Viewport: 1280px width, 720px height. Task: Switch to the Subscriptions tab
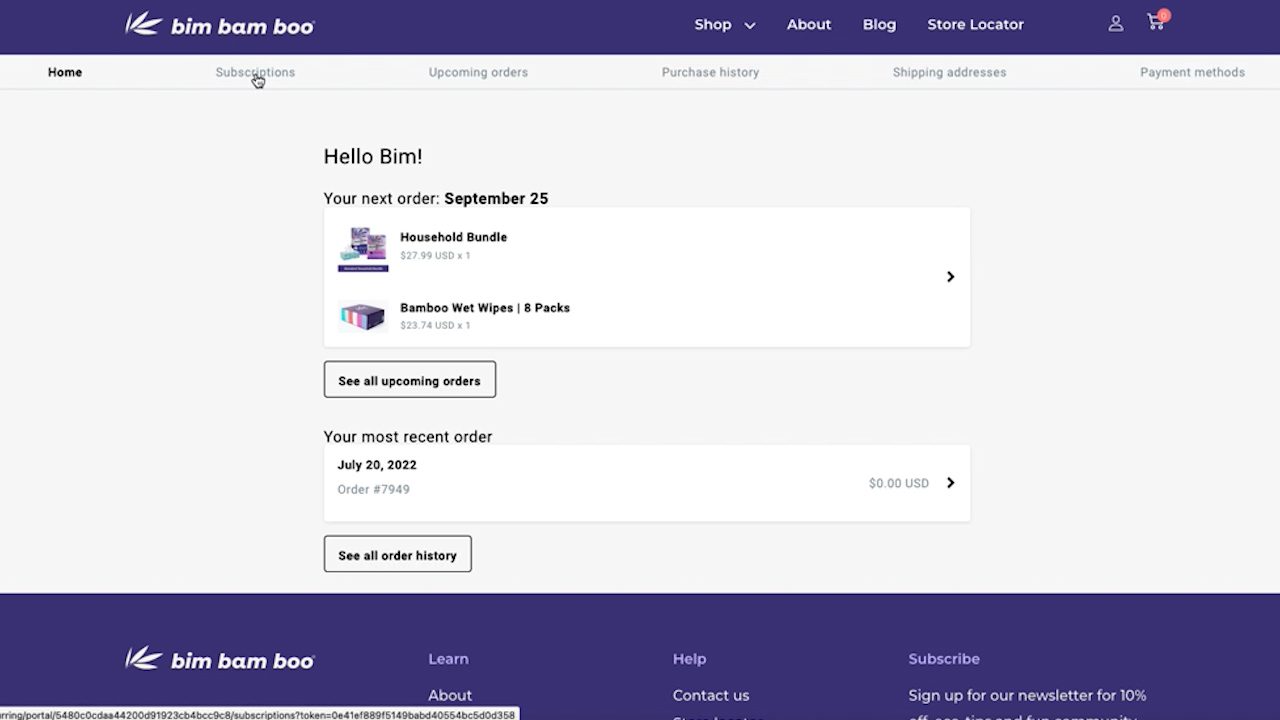255,72
